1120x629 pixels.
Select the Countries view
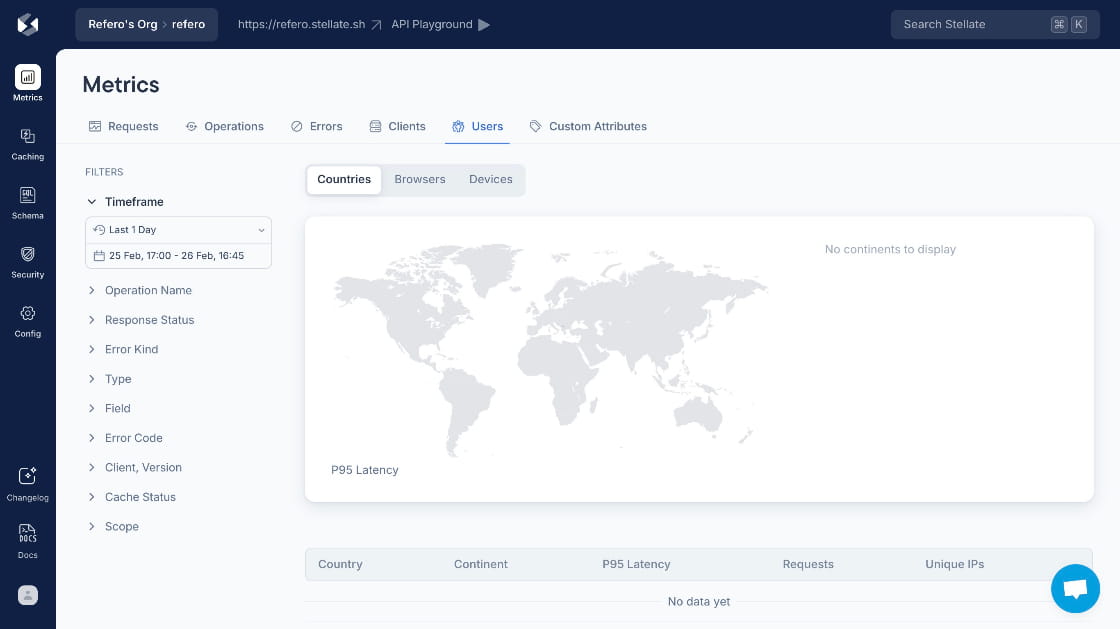point(344,180)
